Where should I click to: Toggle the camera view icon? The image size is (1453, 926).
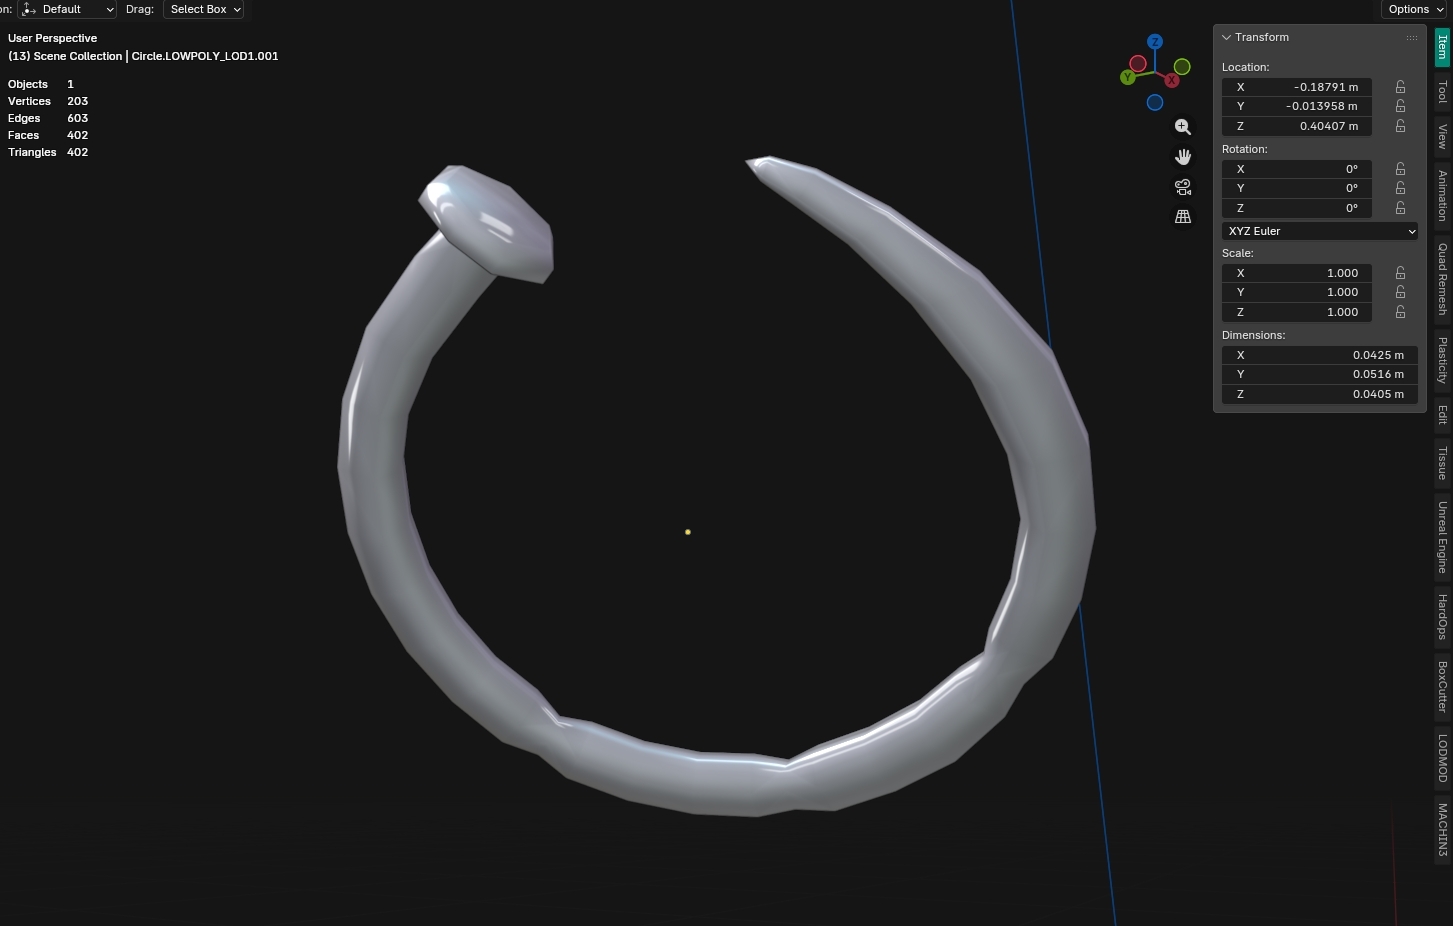pyautogui.click(x=1183, y=187)
